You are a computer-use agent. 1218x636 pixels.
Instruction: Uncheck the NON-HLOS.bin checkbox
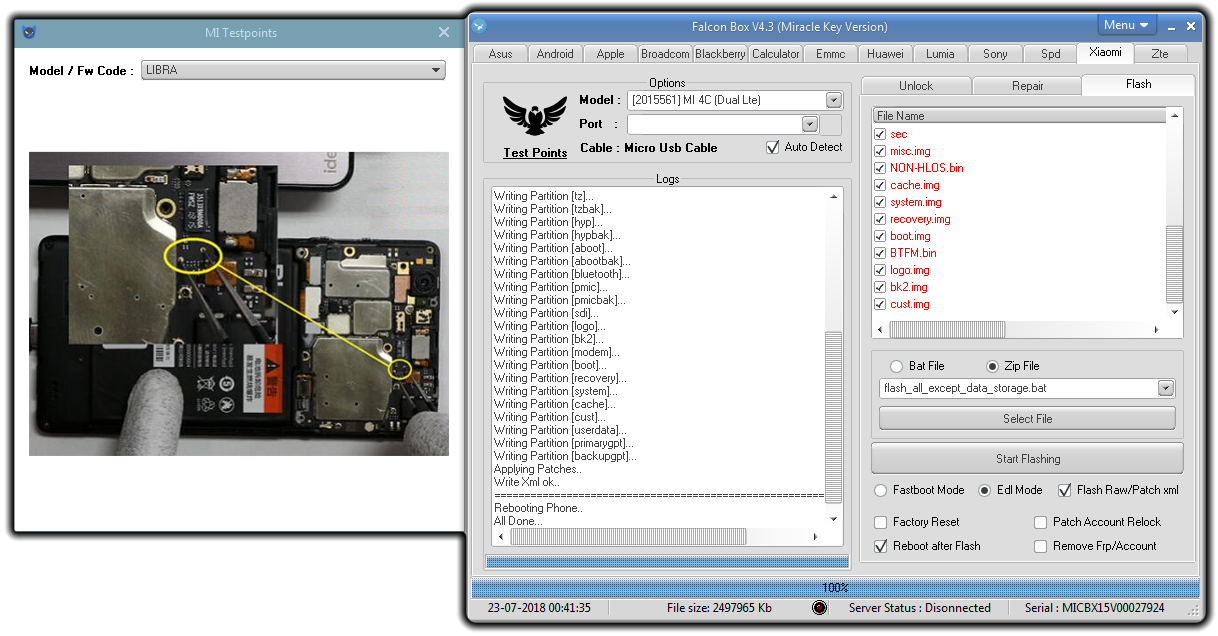tap(880, 168)
